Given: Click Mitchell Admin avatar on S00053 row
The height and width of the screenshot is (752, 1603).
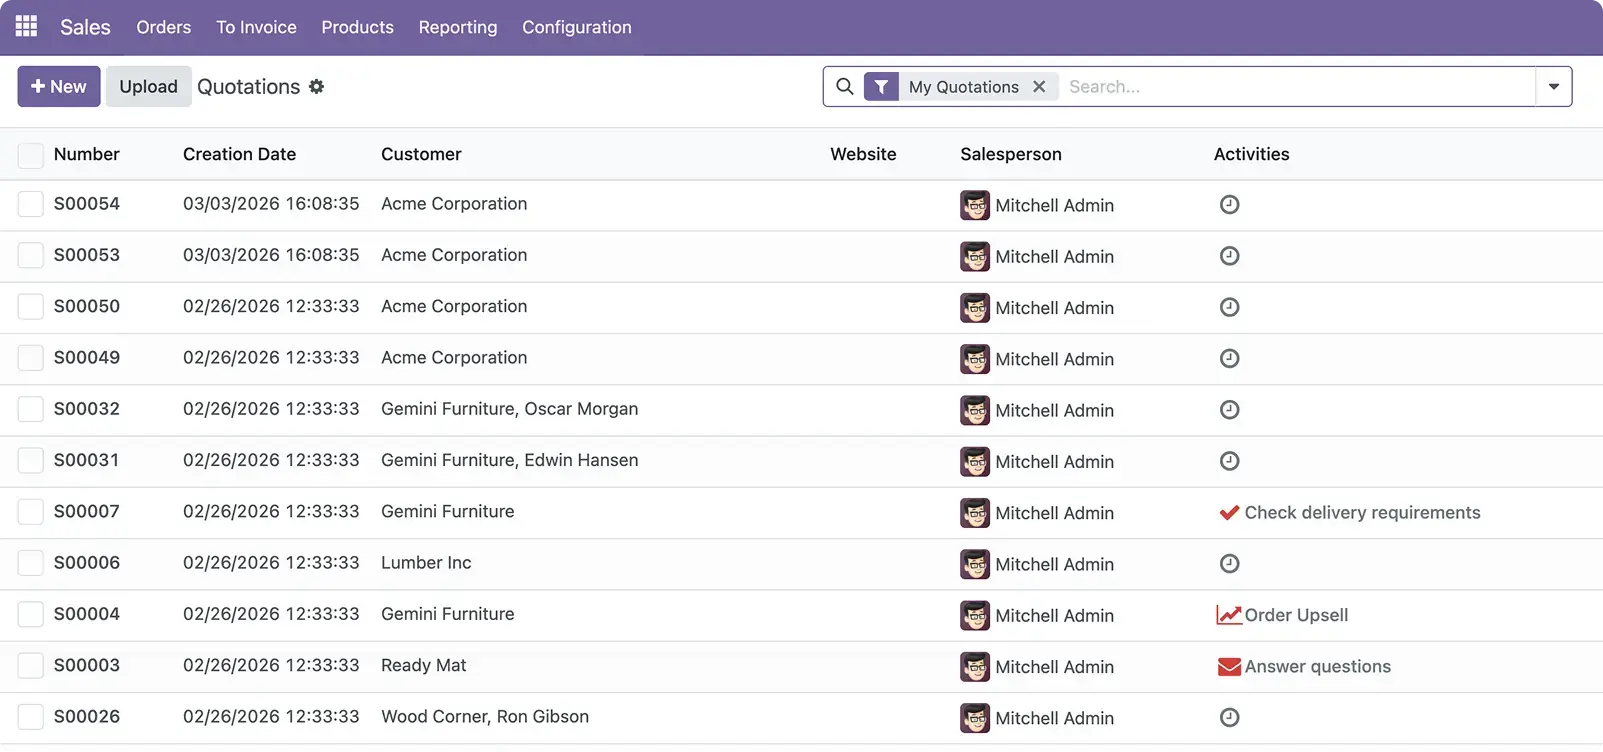Looking at the screenshot, I should pyautogui.click(x=974, y=257).
